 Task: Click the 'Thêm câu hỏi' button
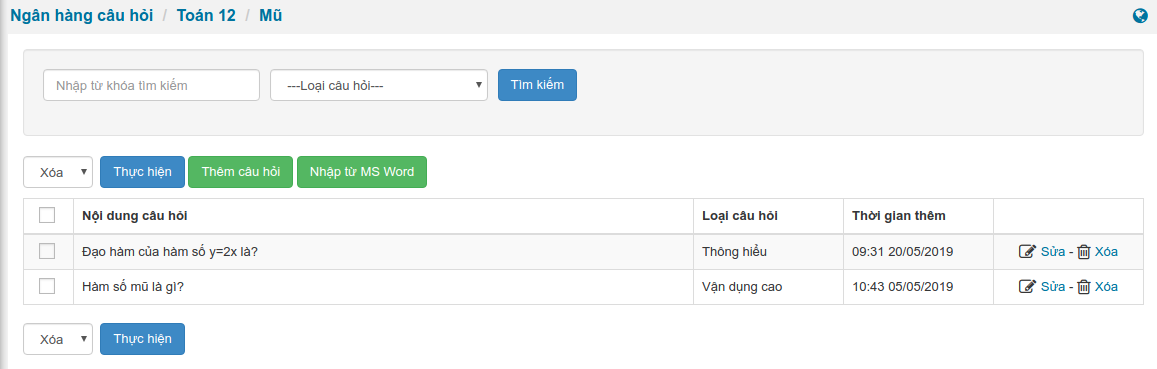coord(241,172)
